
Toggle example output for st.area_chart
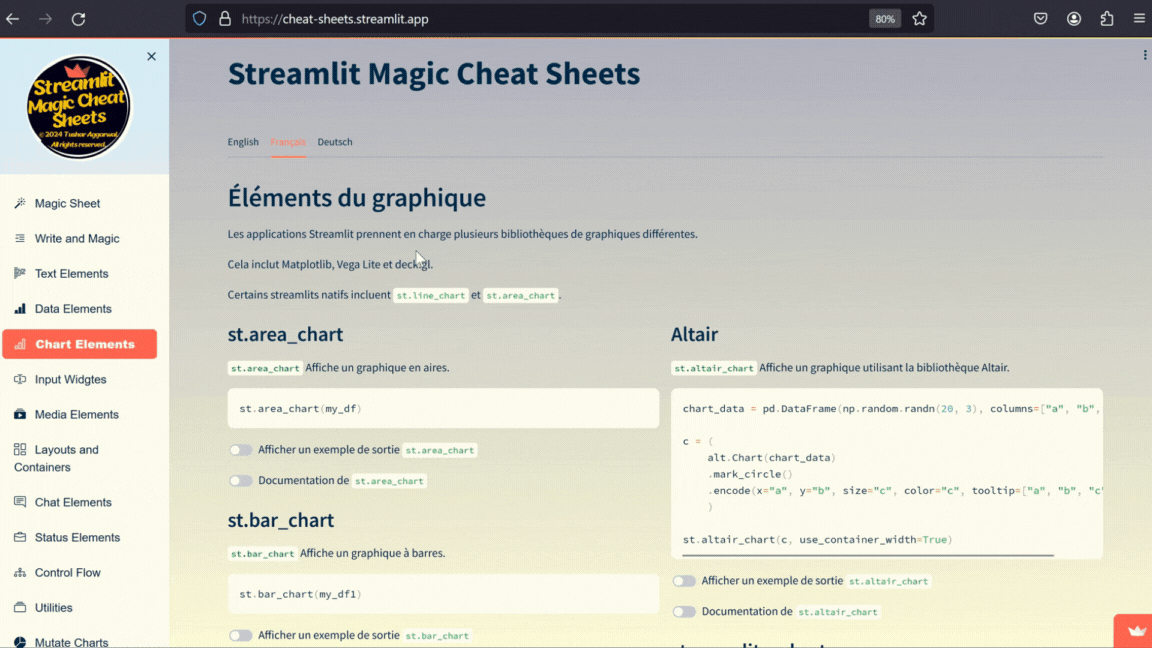[240, 450]
